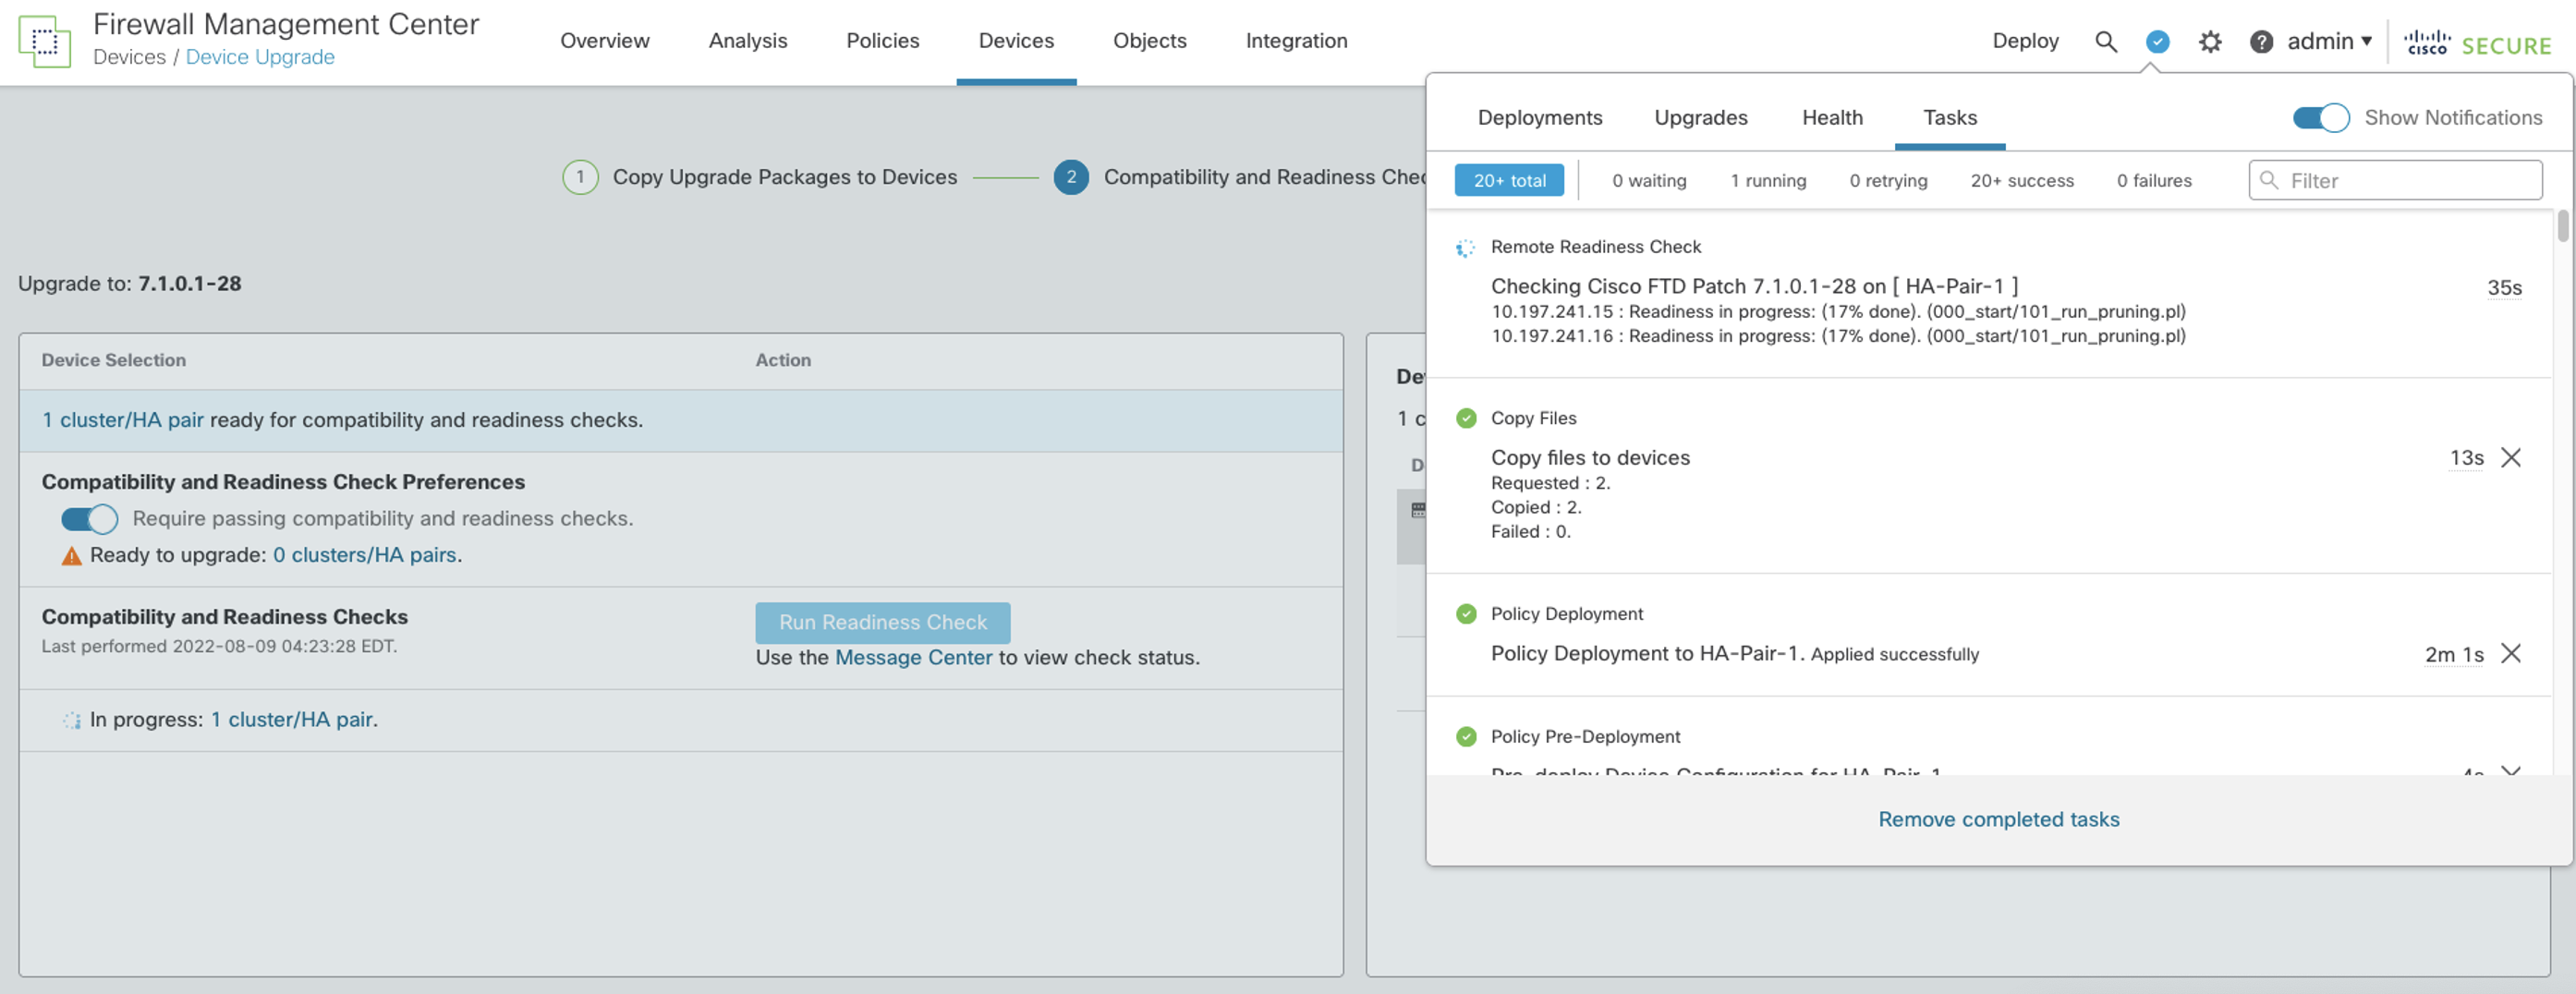Click Remove completed tasks link
Screen dimensions: 2576x994
click(x=1998, y=820)
